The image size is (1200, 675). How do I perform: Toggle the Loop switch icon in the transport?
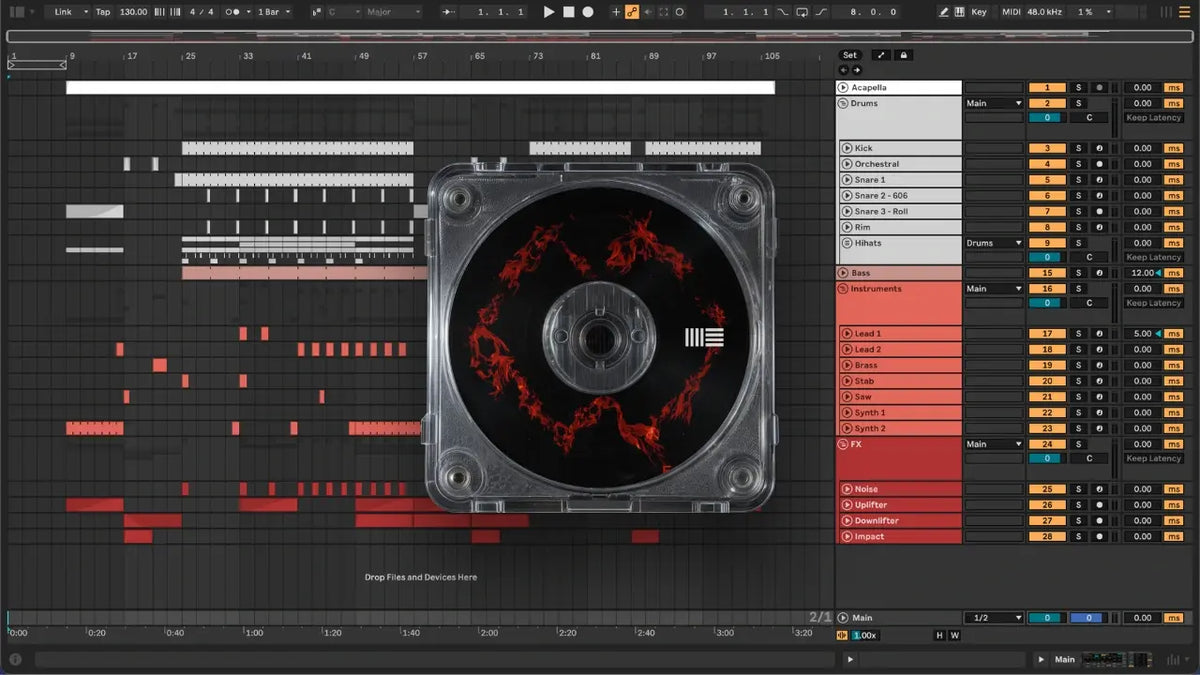[x=802, y=12]
